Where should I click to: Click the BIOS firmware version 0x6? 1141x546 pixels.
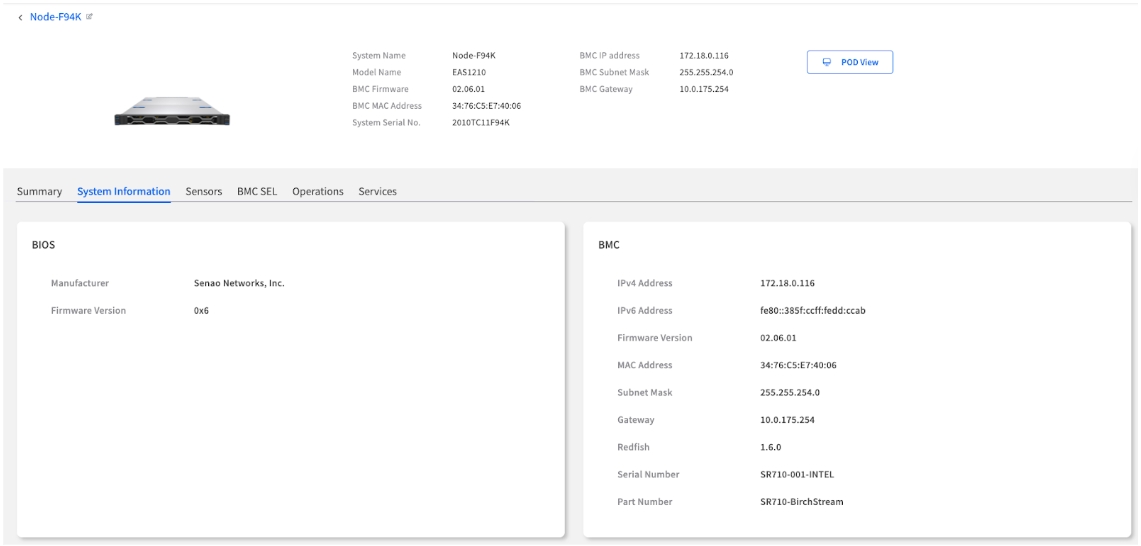click(x=201, y=310)
